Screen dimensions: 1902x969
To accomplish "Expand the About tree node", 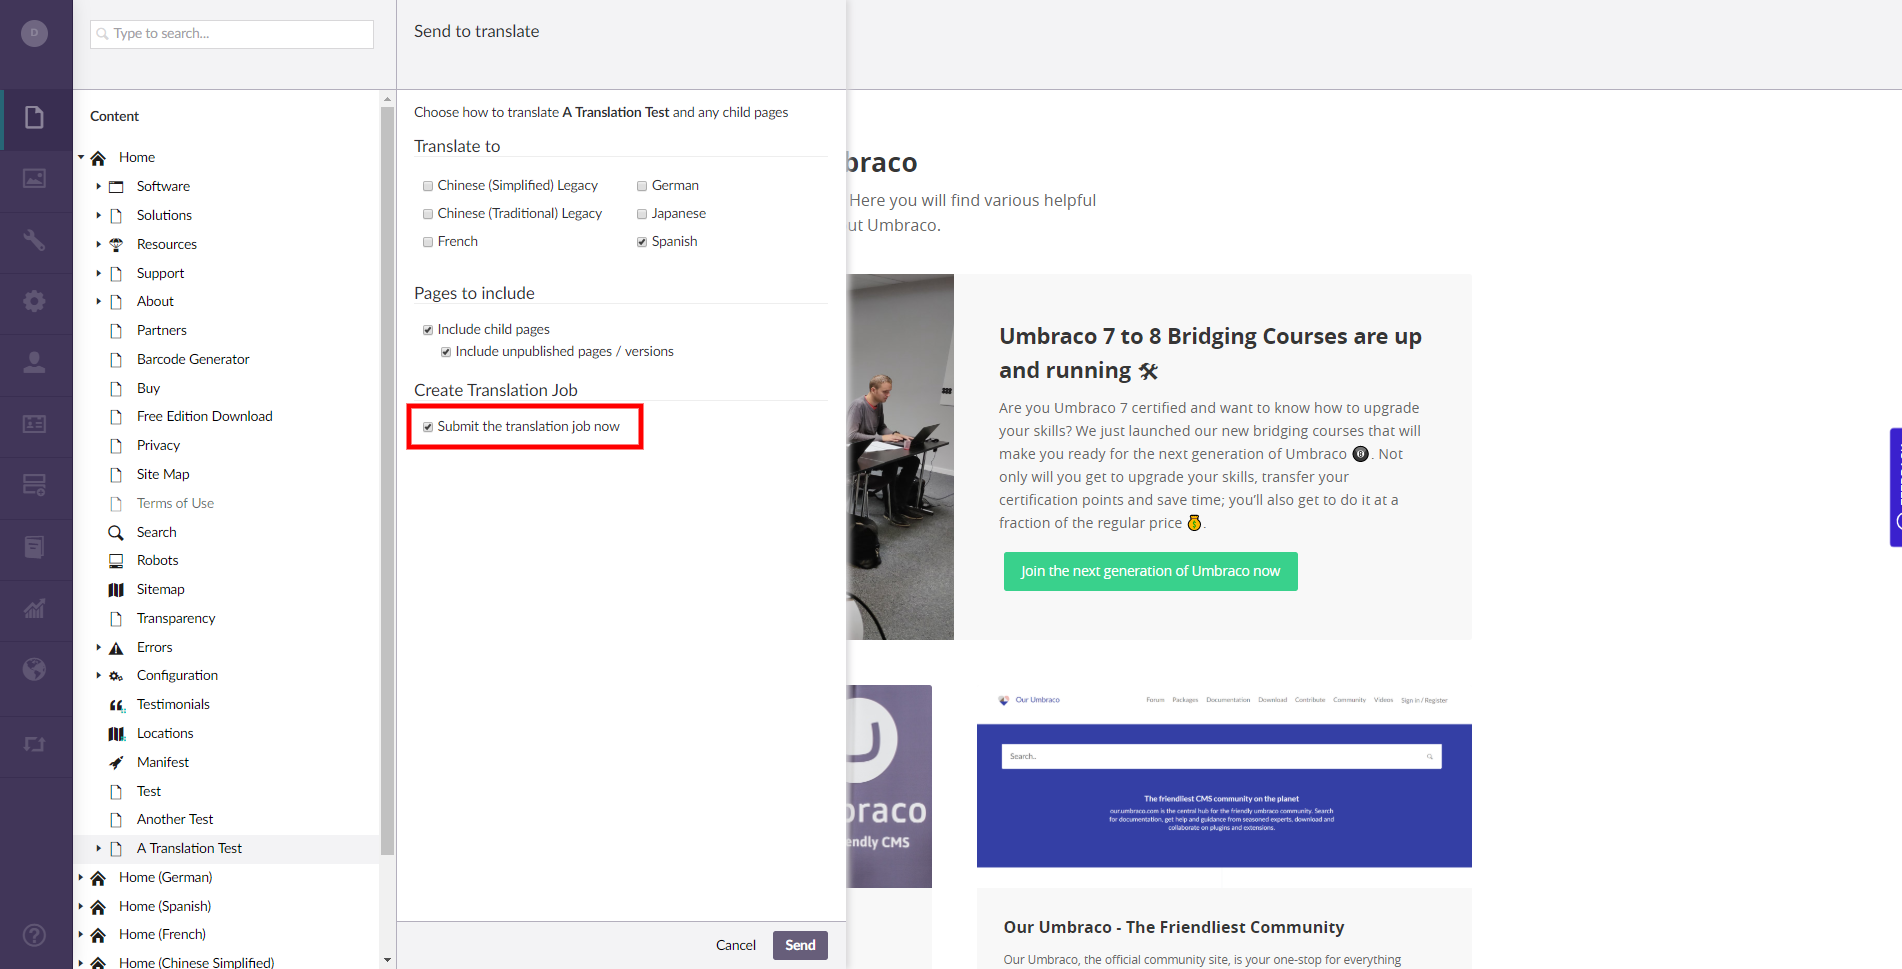I will click(x=98, y=301).
